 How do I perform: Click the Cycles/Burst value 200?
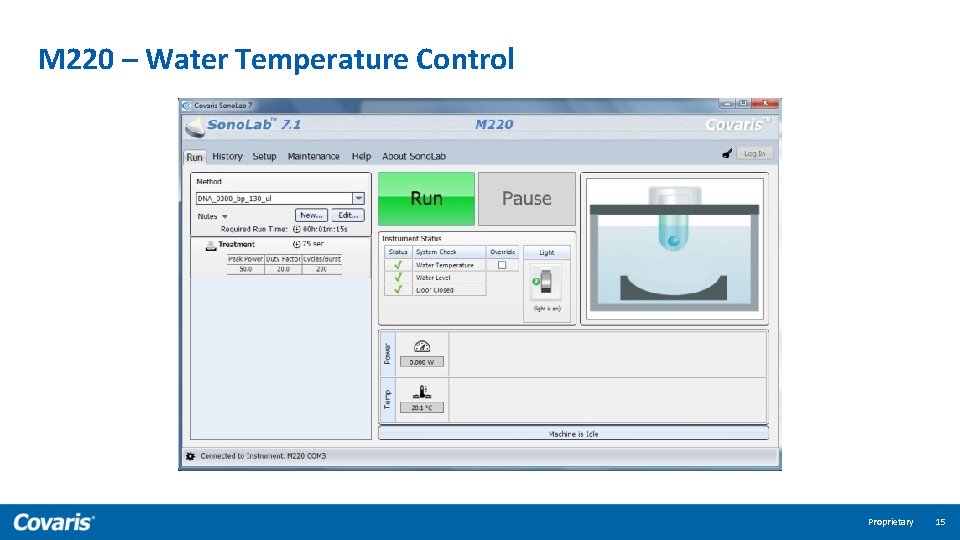[x=321, y=269]
